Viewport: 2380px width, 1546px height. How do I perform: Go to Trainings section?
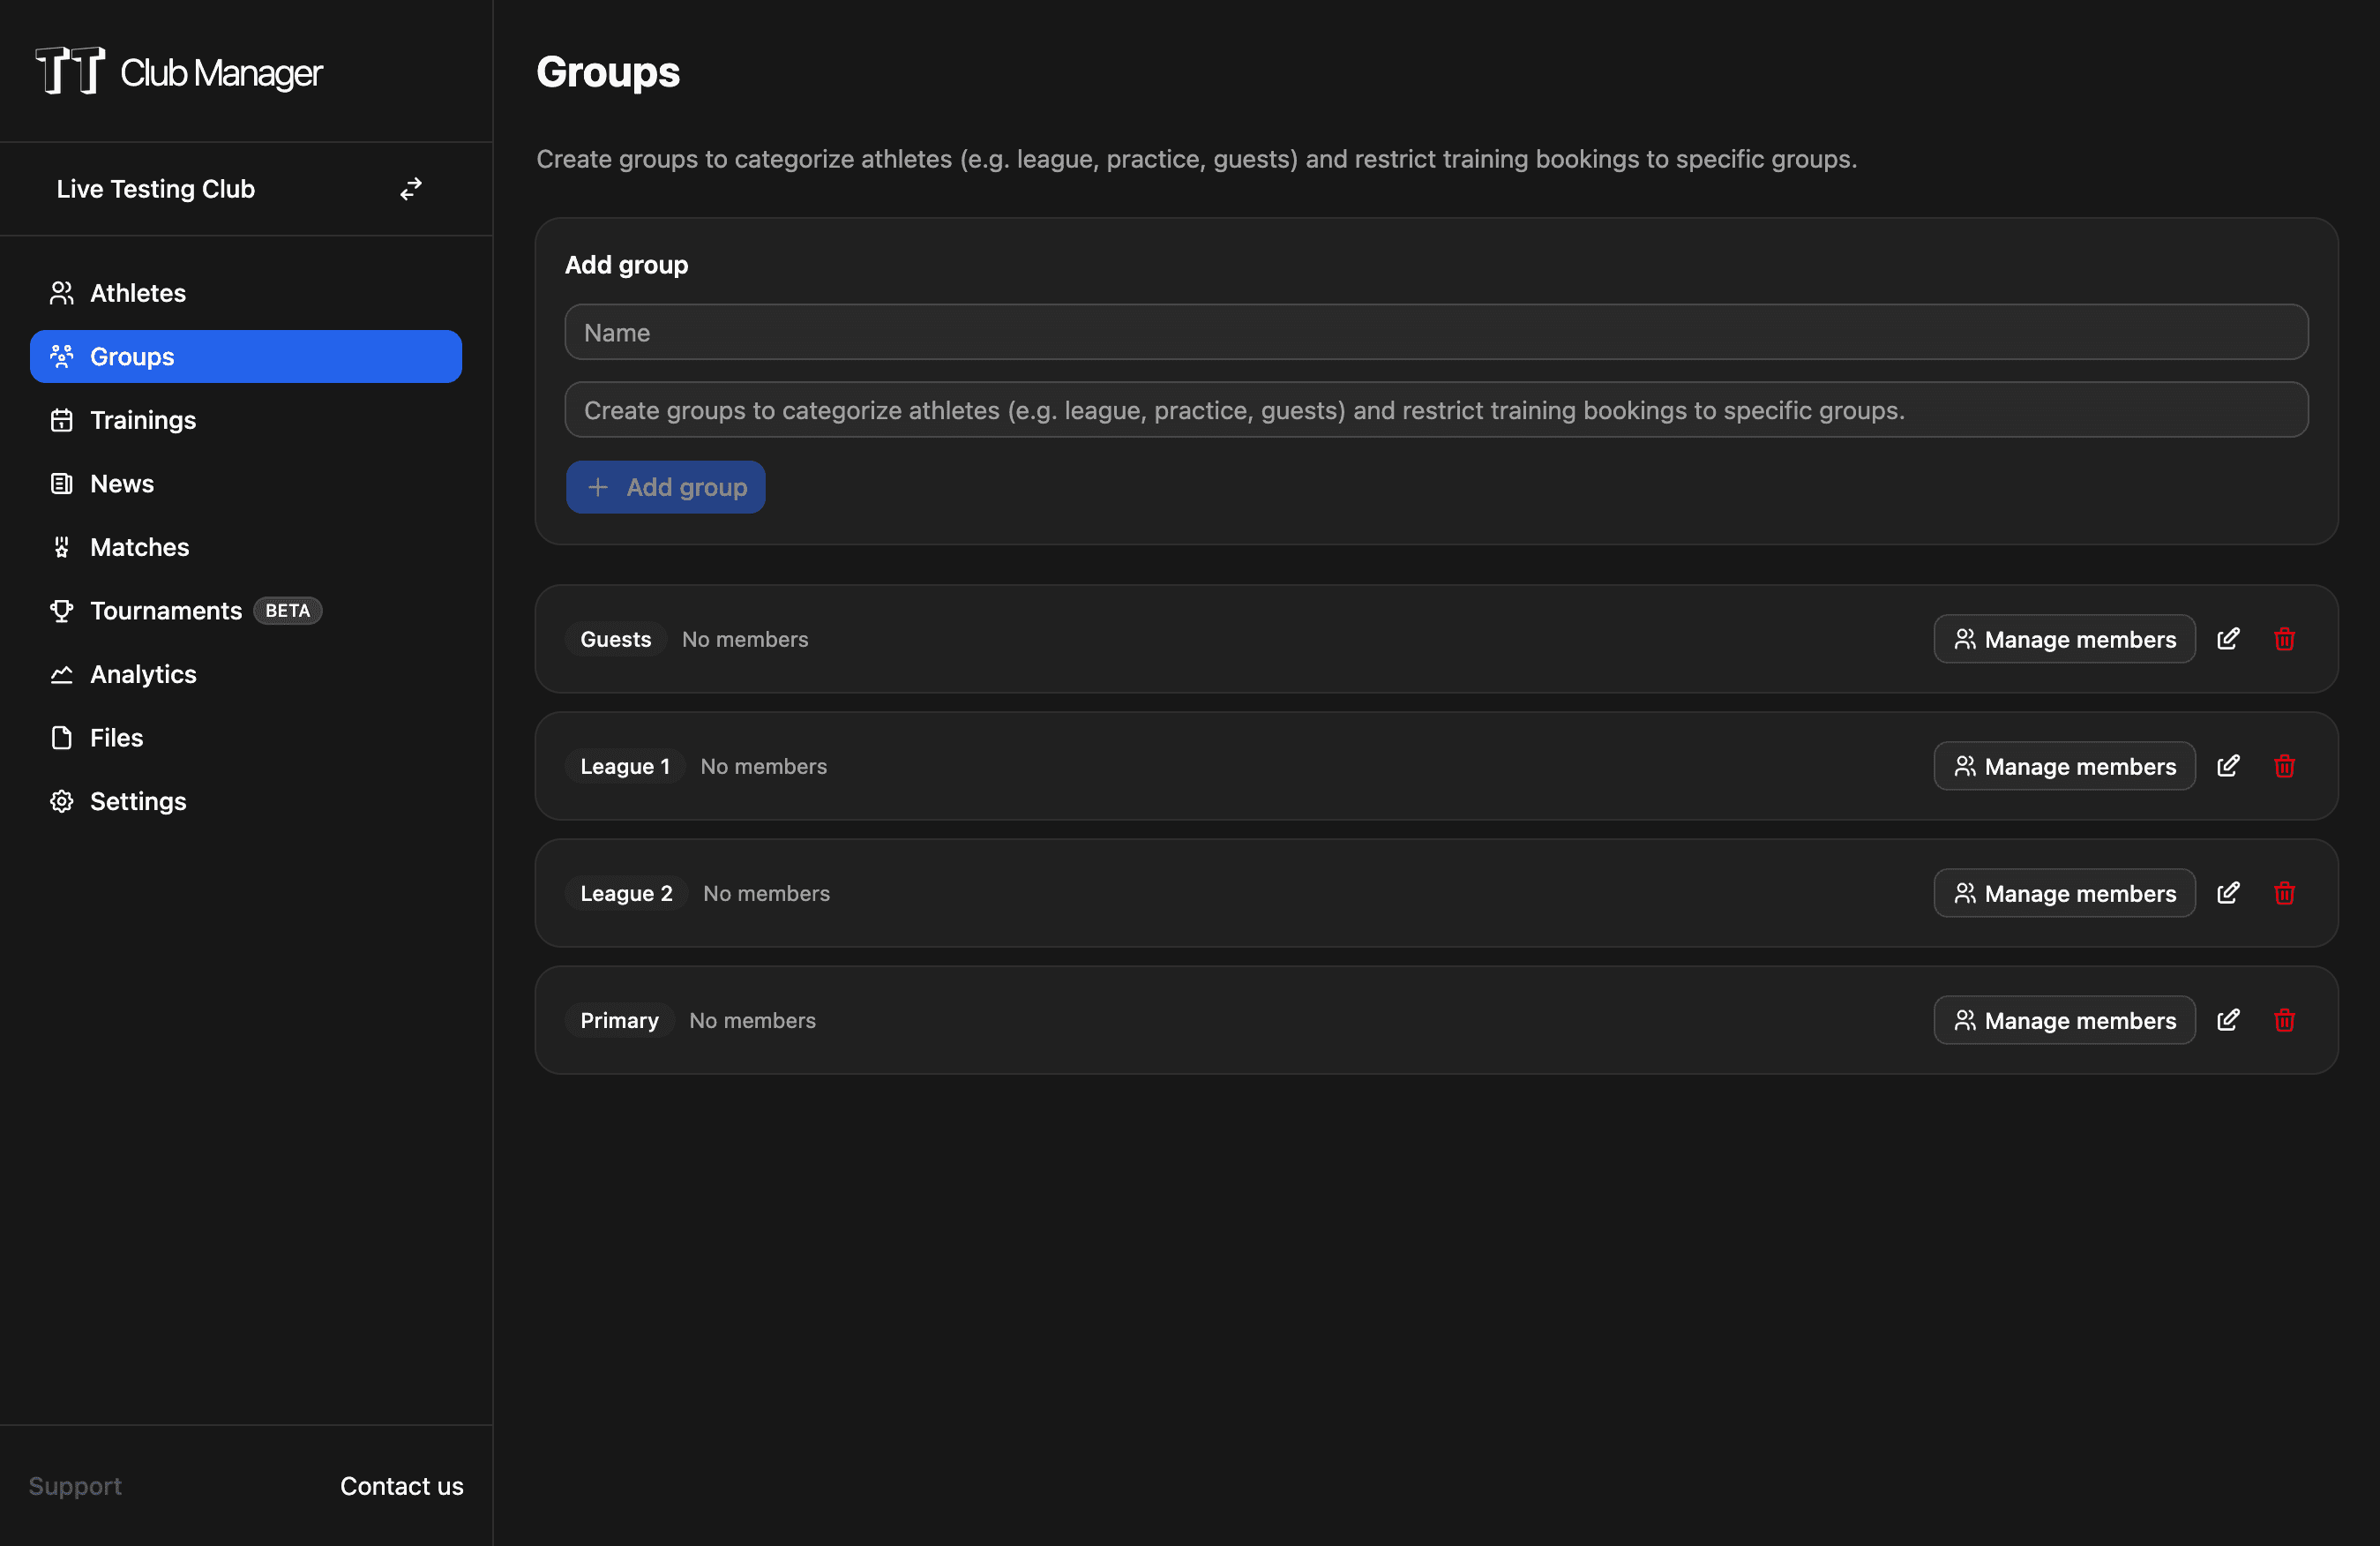pyautogui.click(x=246, y=420)
